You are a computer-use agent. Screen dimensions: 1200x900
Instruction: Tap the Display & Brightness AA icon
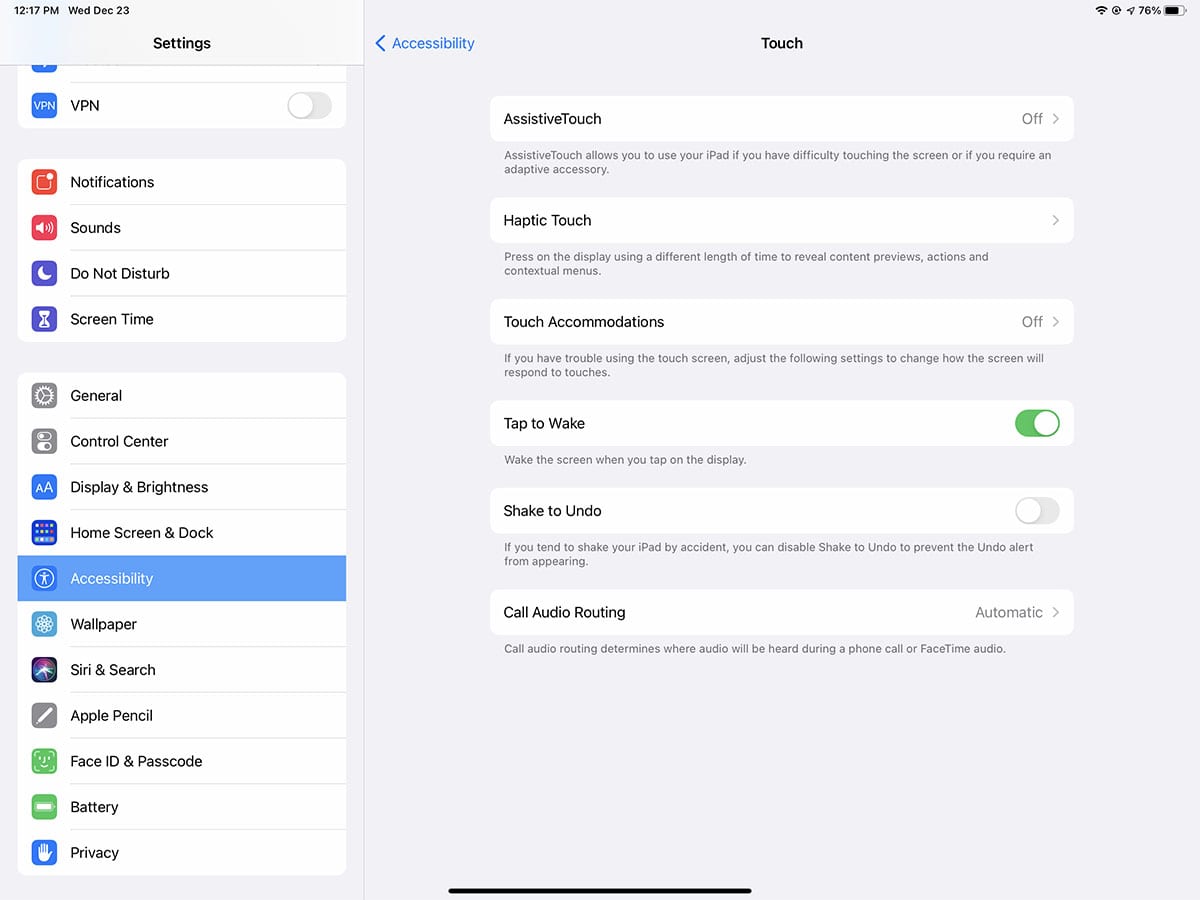[x=44, y=487]
